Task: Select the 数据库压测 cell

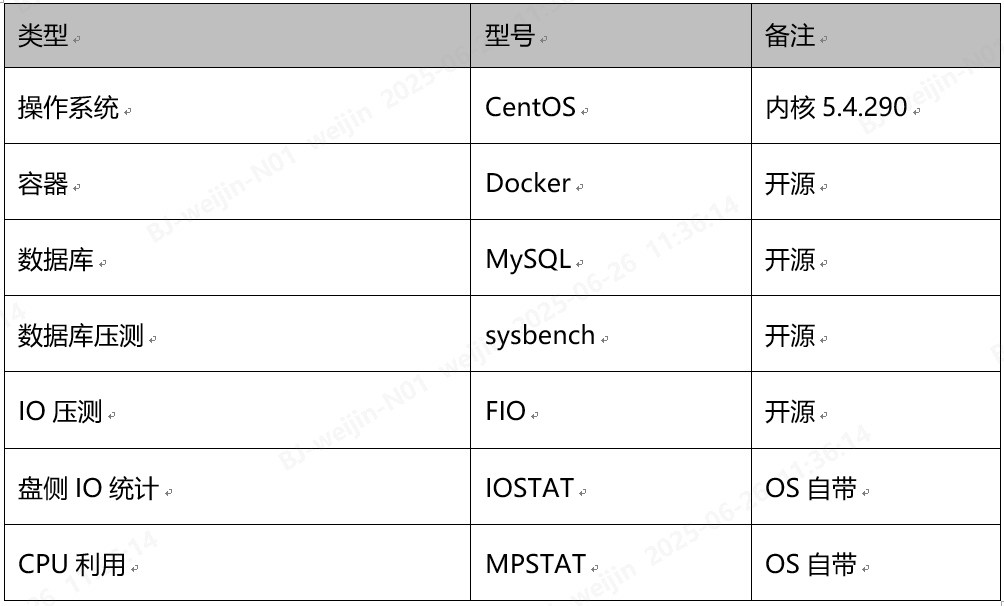Action: tap(81, 336)
